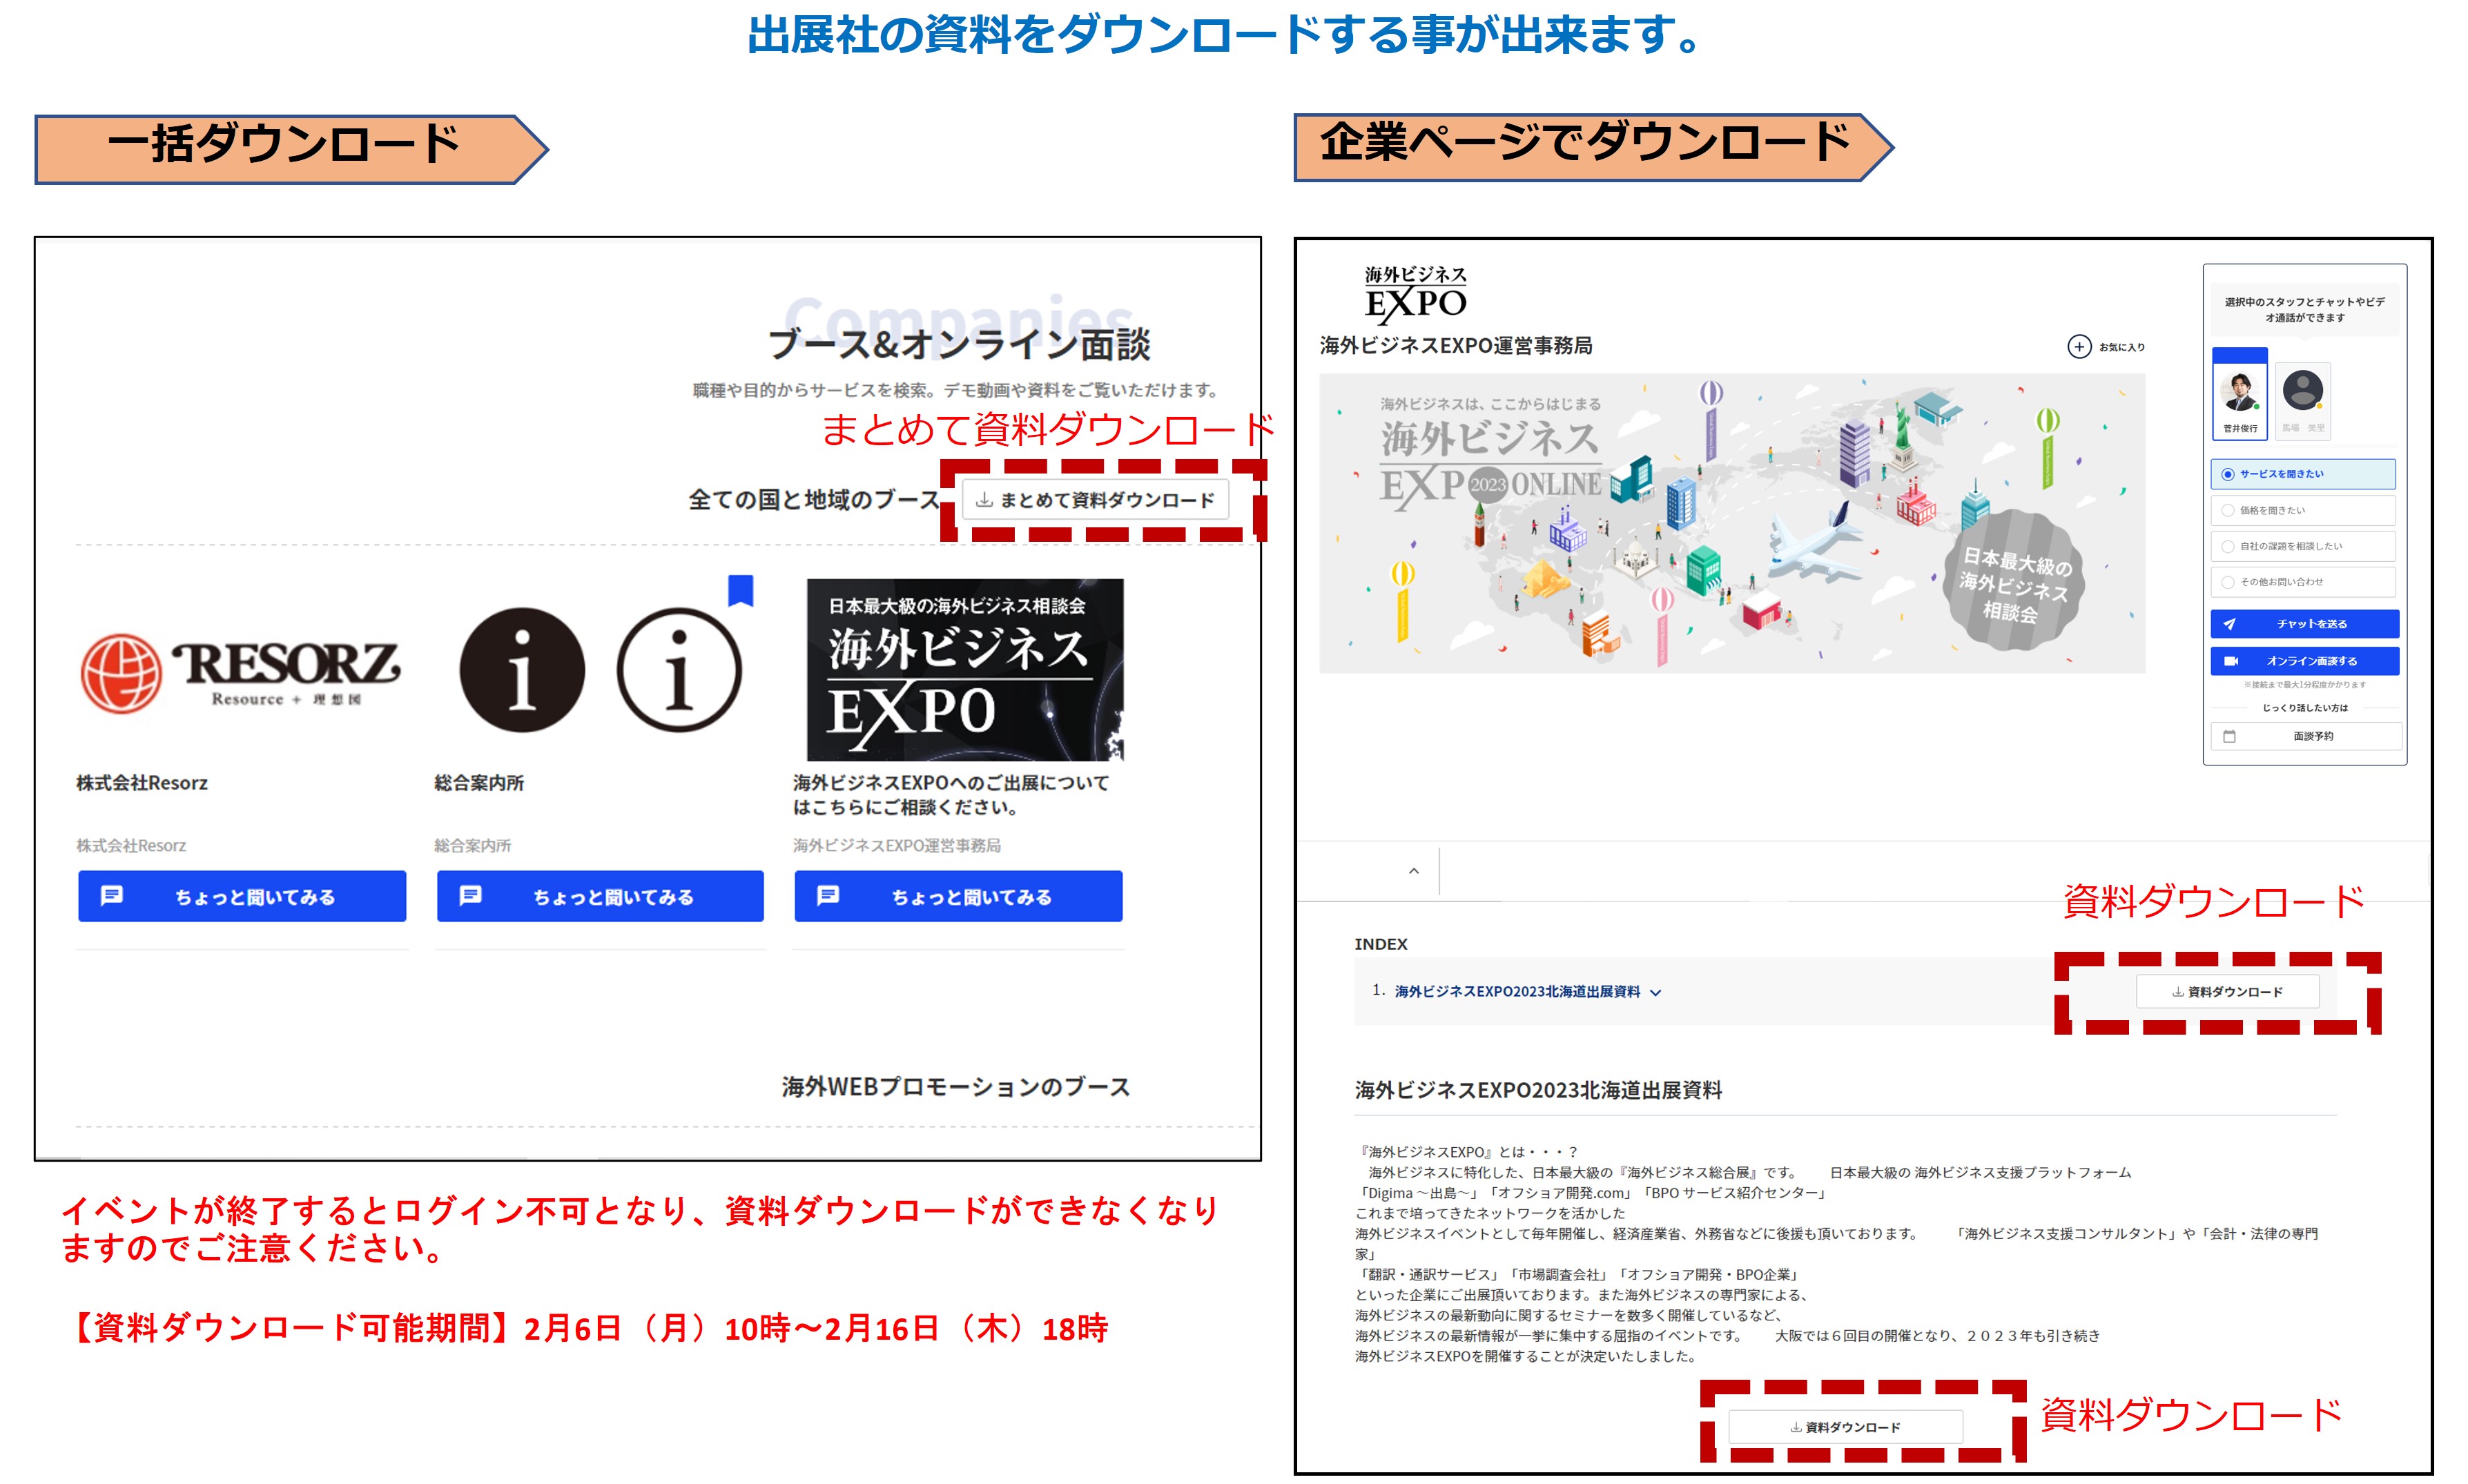Select 自社の課題を相談したい radio option

(2303, 546)
